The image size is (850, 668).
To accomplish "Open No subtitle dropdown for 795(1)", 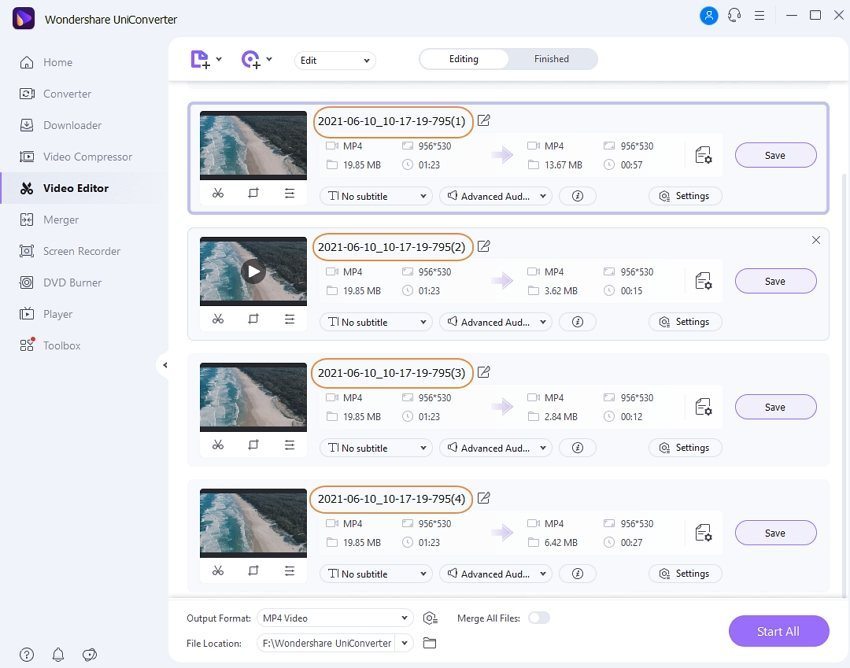I will click(x=376, y=196).
